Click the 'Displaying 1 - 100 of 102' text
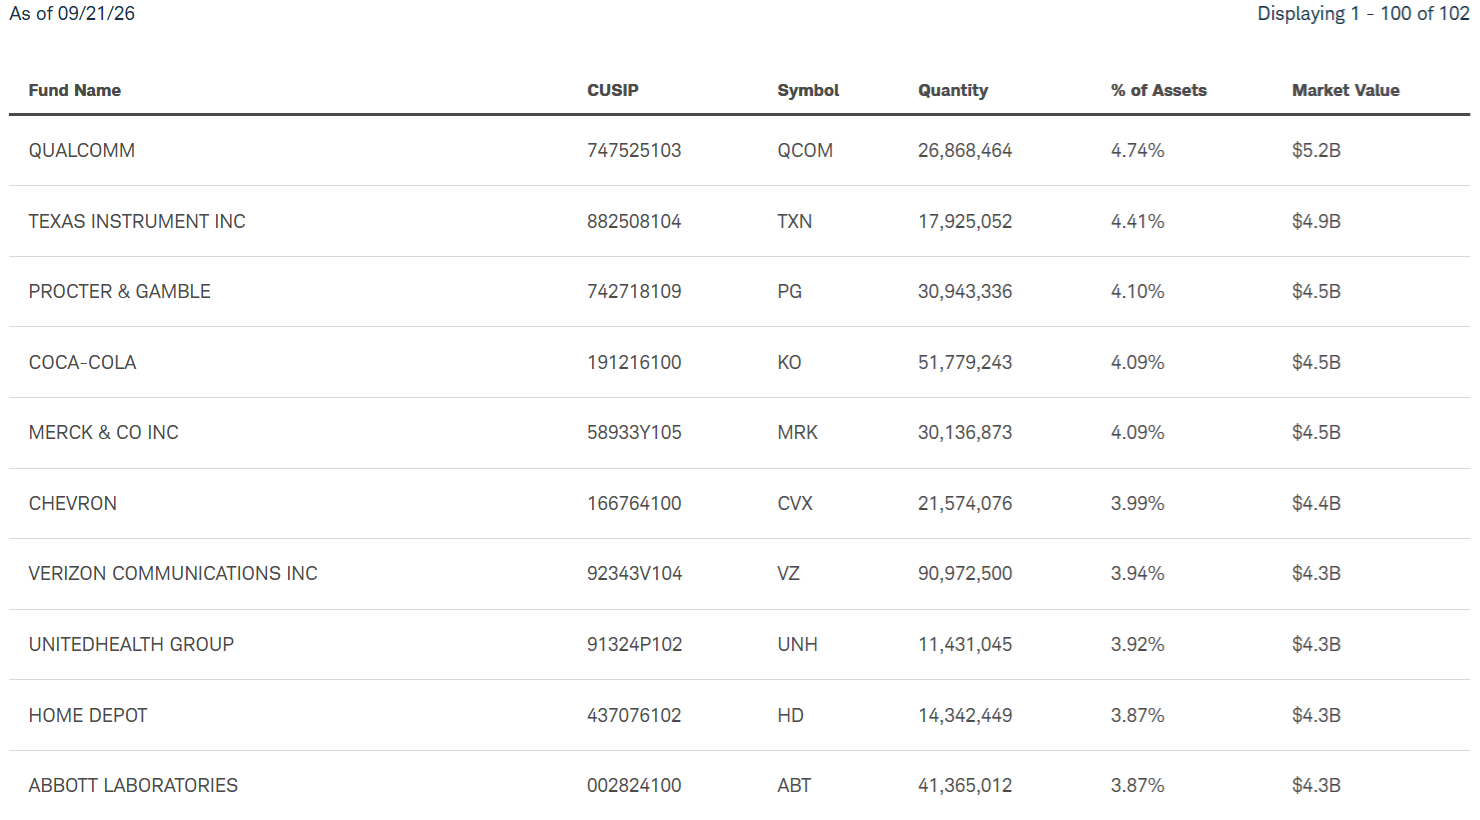1480x820 pixels. pos(1364,13)
